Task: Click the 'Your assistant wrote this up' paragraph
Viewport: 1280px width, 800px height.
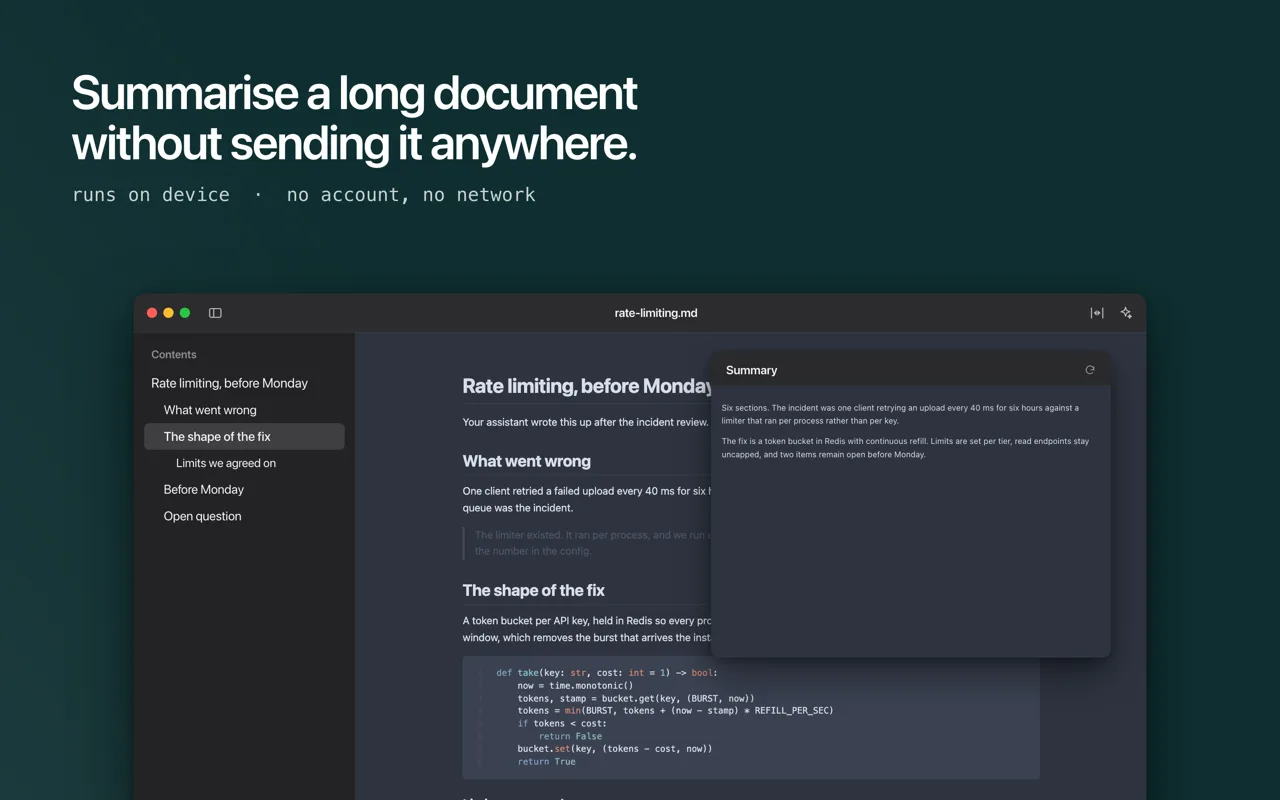Action: (x=586, y=422)
